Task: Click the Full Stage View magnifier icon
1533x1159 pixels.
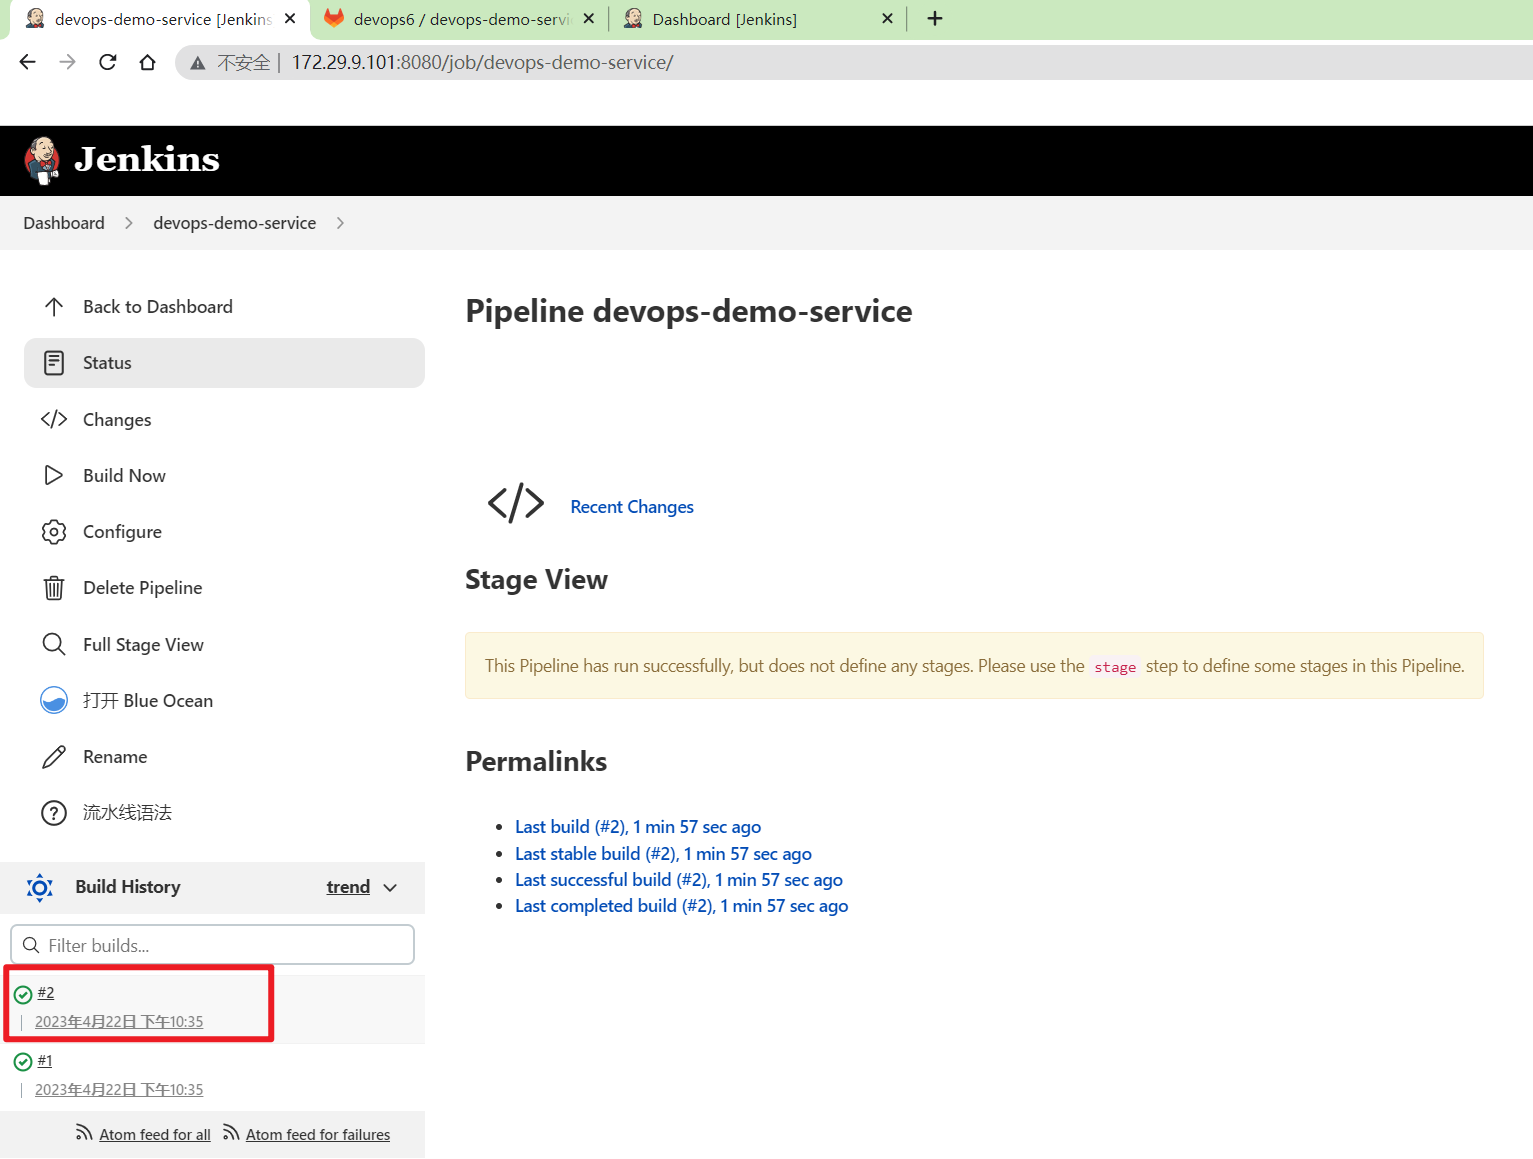Action: click(54, 644)
